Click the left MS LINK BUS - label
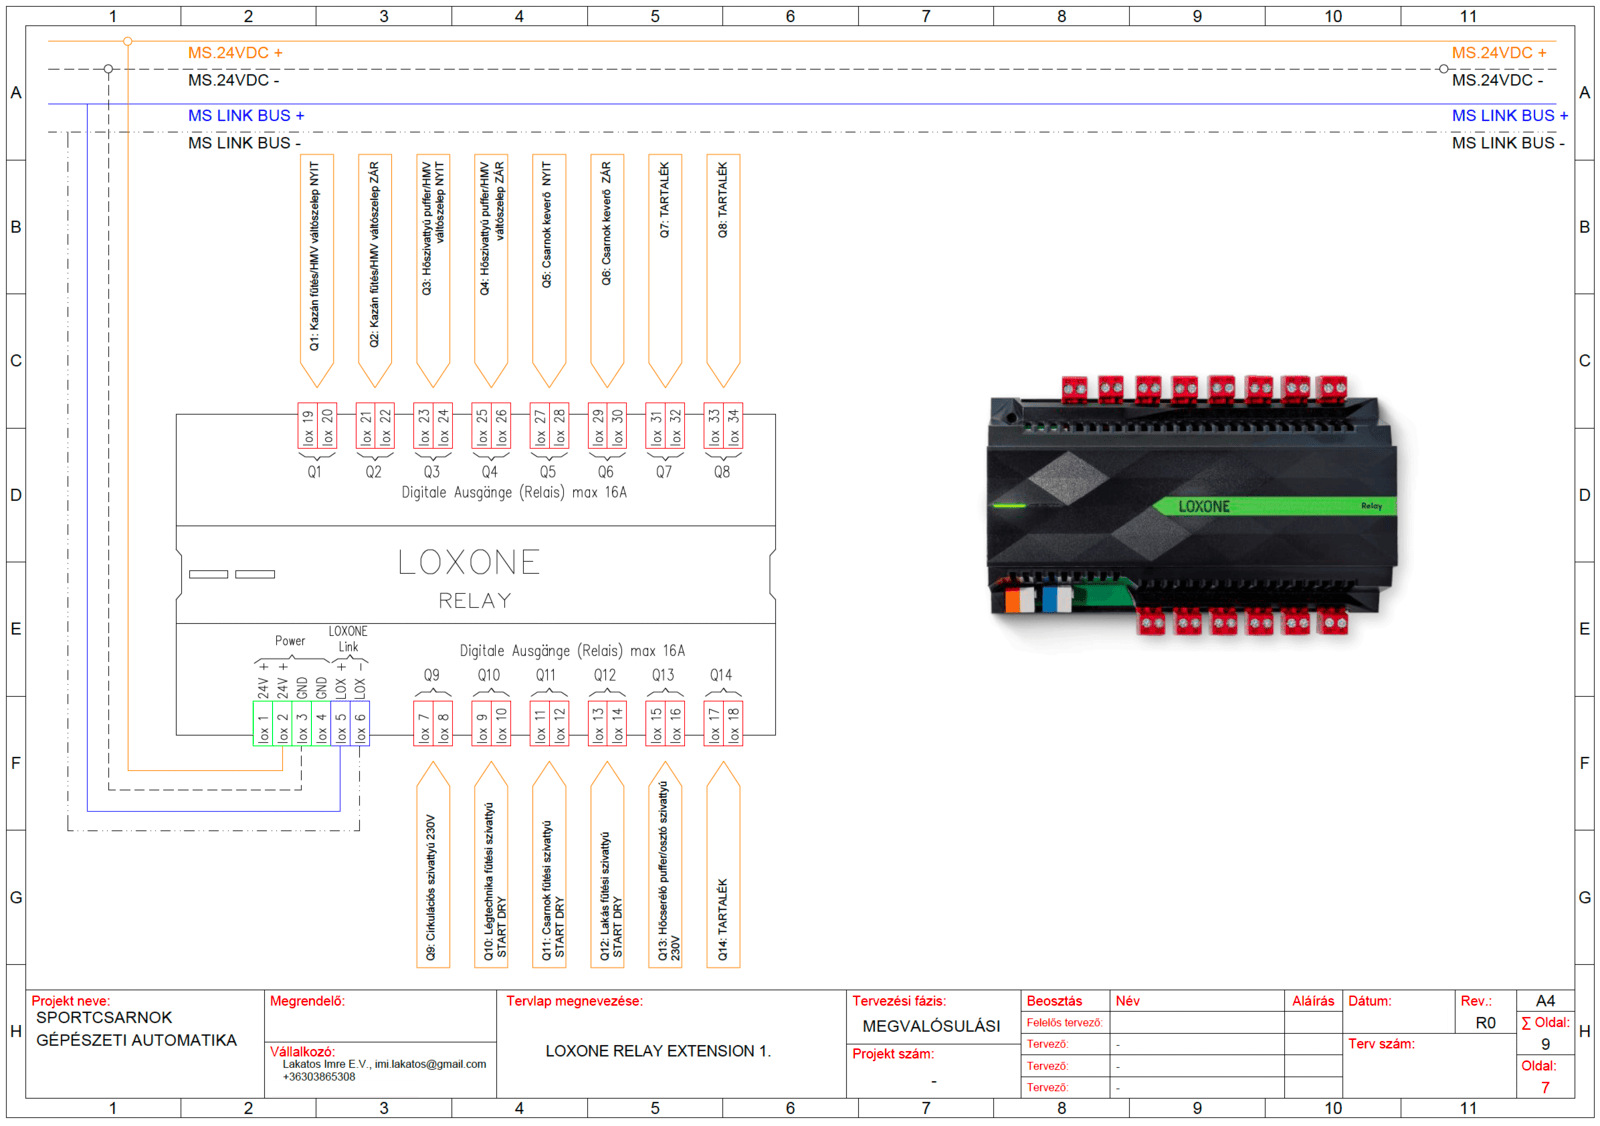The image size is (1600, 1126). pyautogui.click(x=244, y=143)
